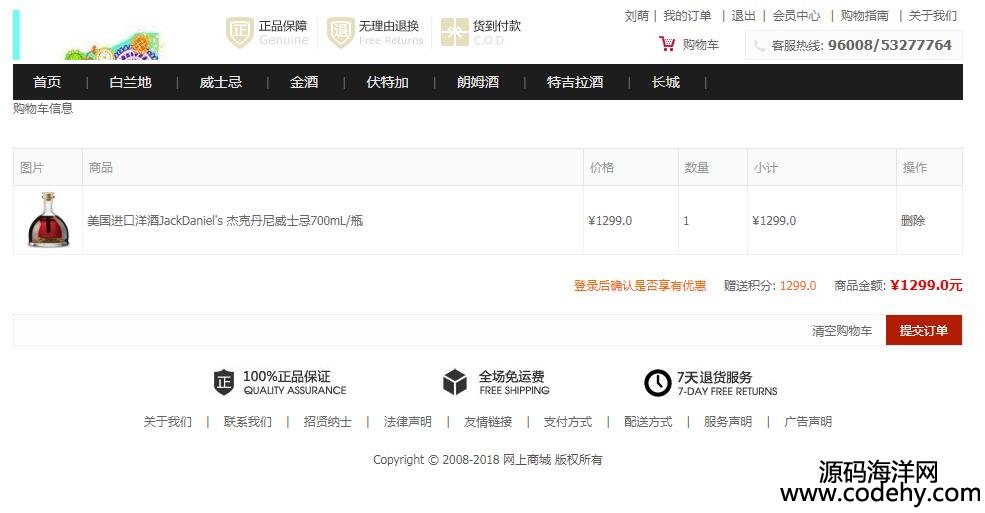The height and width of the screenshot is (513, 985).
Task: Open the 白兰地 category
Action: pyautogui.click(x=131, y=82)
